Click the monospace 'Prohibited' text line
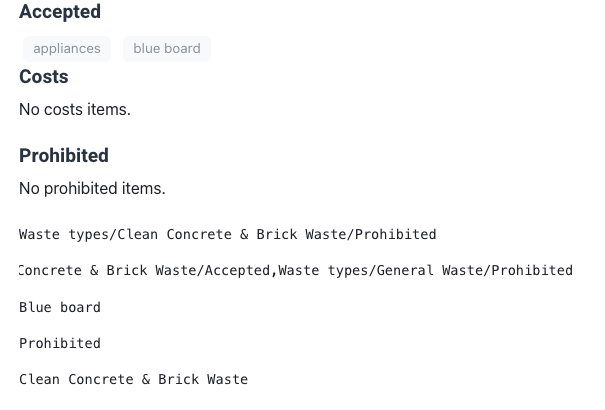This screenshot has height=410, width=605. coord(60,343)
